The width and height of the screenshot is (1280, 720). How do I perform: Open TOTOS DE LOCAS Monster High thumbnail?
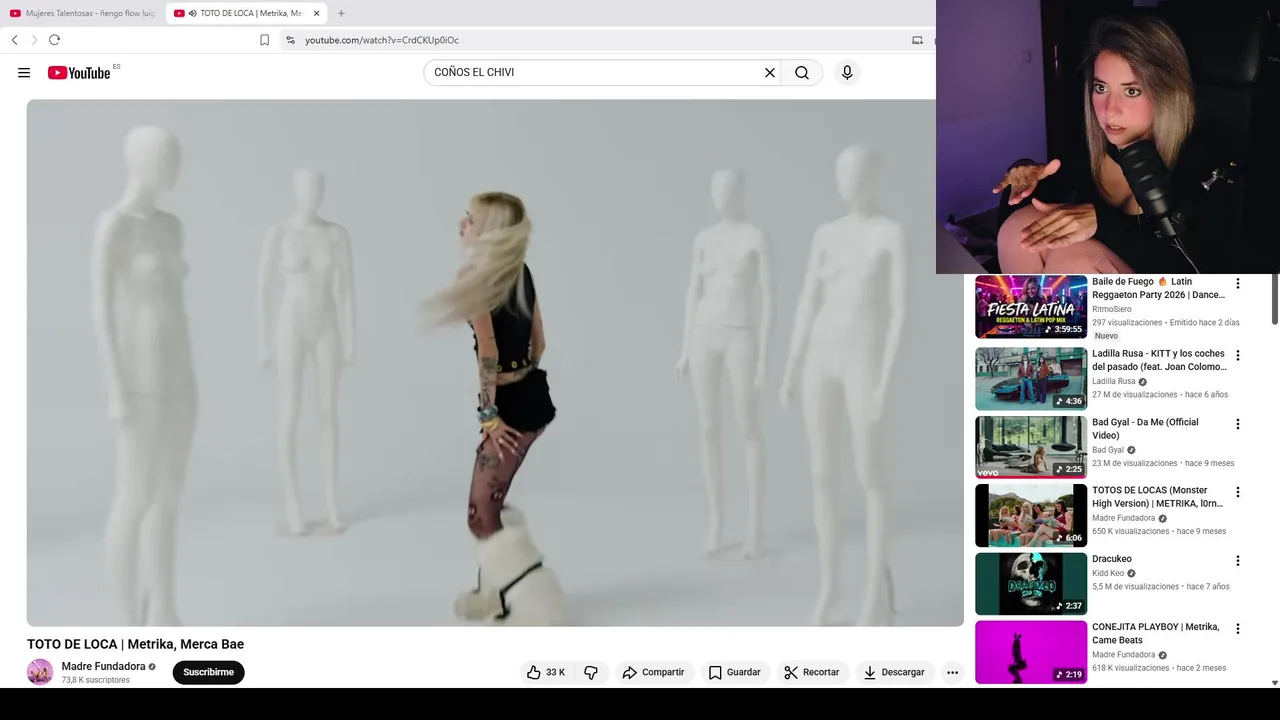pyautogui.click(x=1031, y=515)
